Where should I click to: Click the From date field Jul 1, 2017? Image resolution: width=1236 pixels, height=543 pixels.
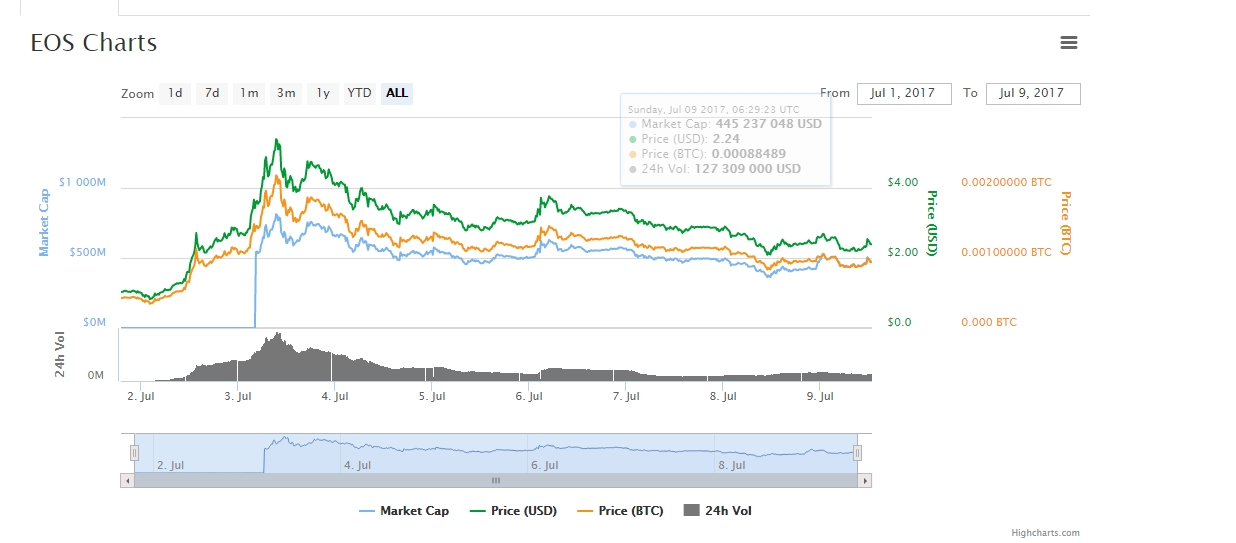(904, 93)
